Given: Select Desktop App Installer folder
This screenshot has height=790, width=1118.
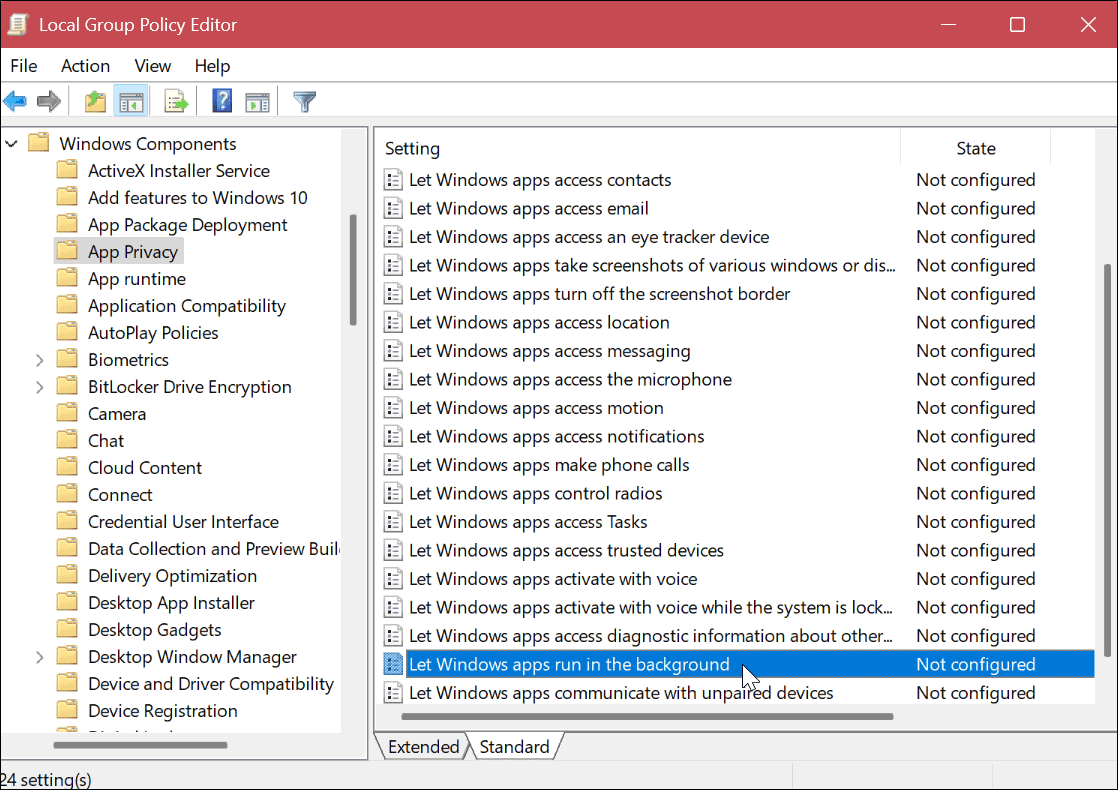Looking at the screenshot, I should (171, 602).
